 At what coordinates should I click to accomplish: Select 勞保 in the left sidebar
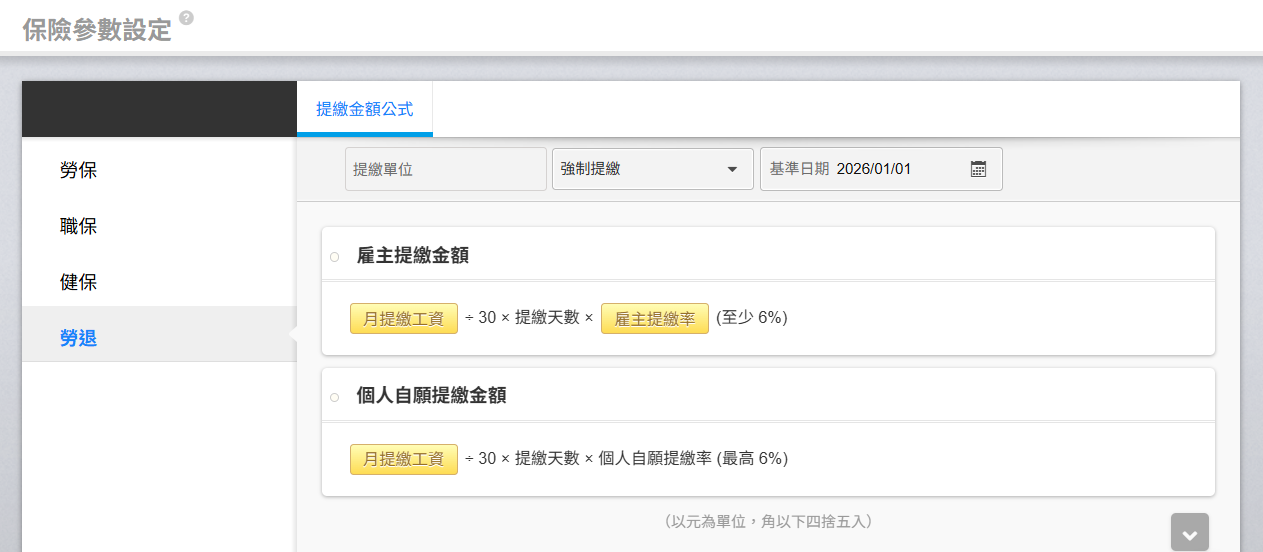point(79,170)
